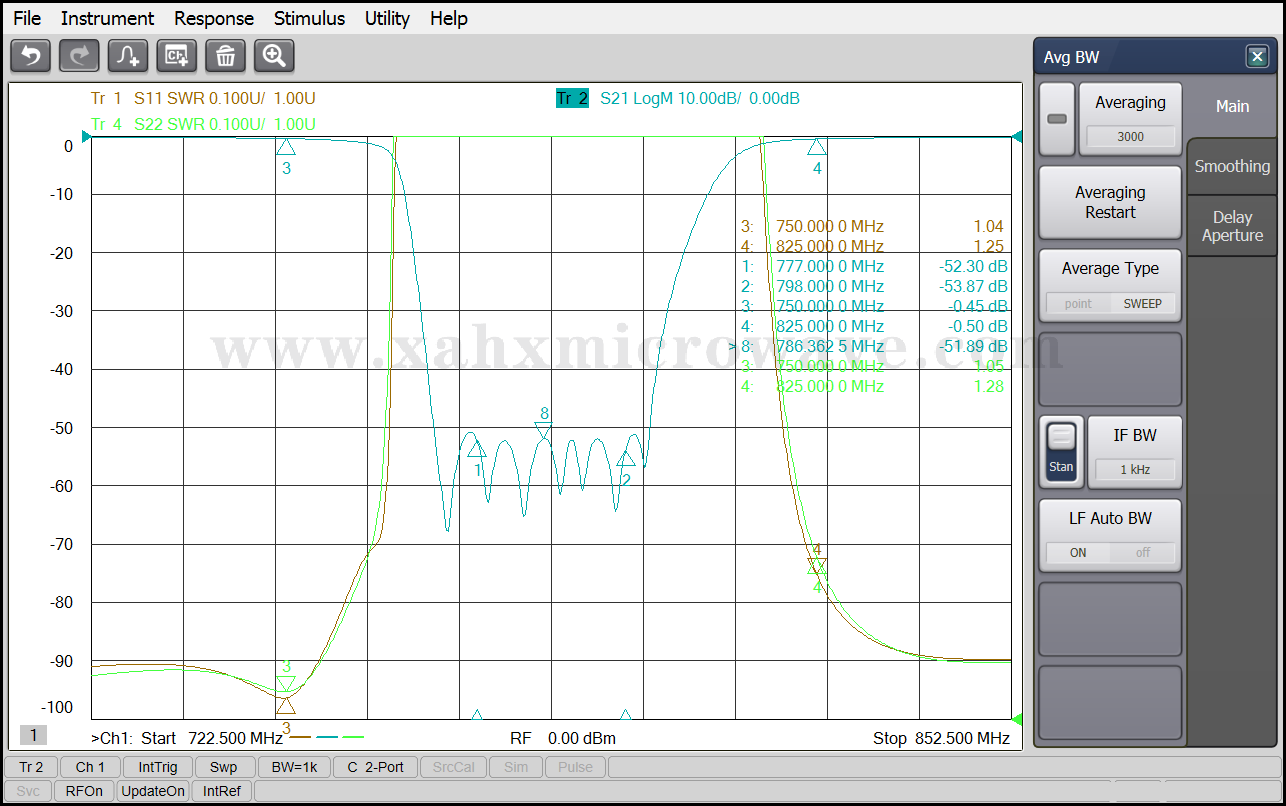
Task: Switch to the Smoothing tab
Action: [1232, 166]
